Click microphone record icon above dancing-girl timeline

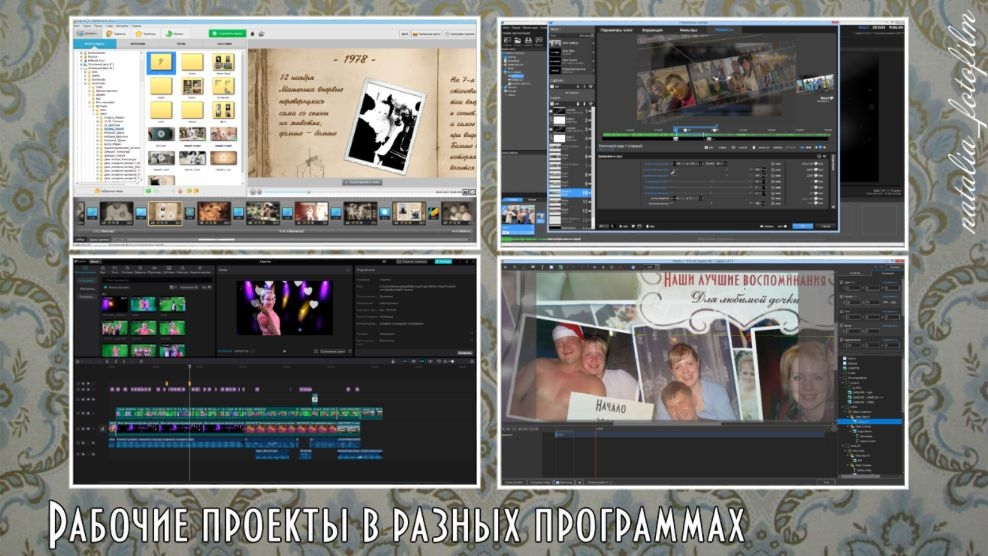coord(393,362)
